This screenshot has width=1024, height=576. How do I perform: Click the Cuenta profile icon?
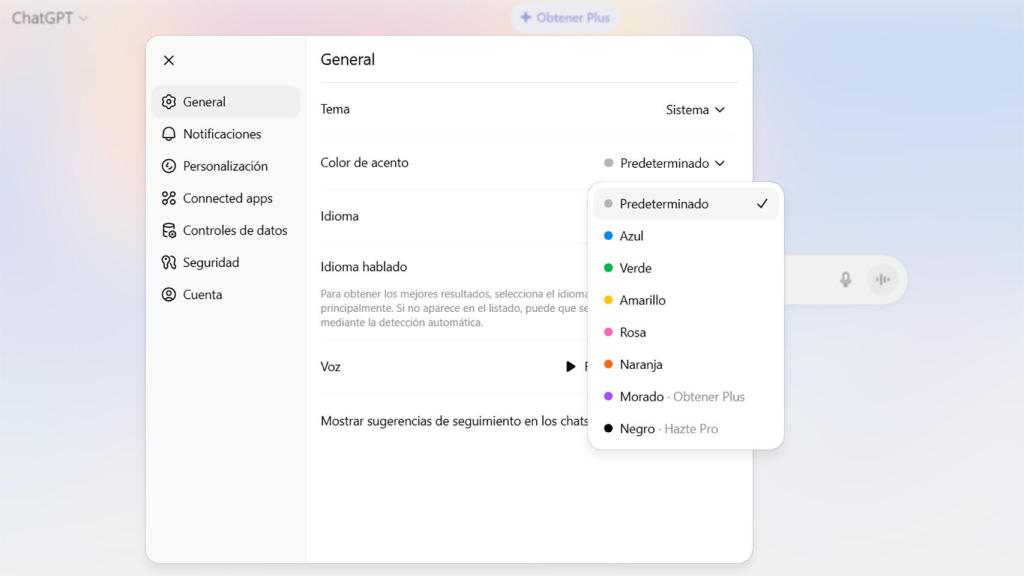pos(169,294)
